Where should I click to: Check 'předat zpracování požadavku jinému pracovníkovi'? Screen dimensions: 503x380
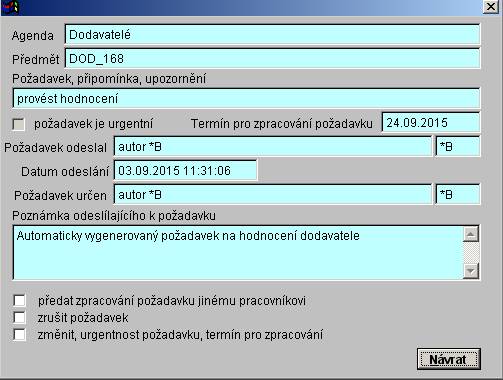pyautogui.click(x=19, y=300)
